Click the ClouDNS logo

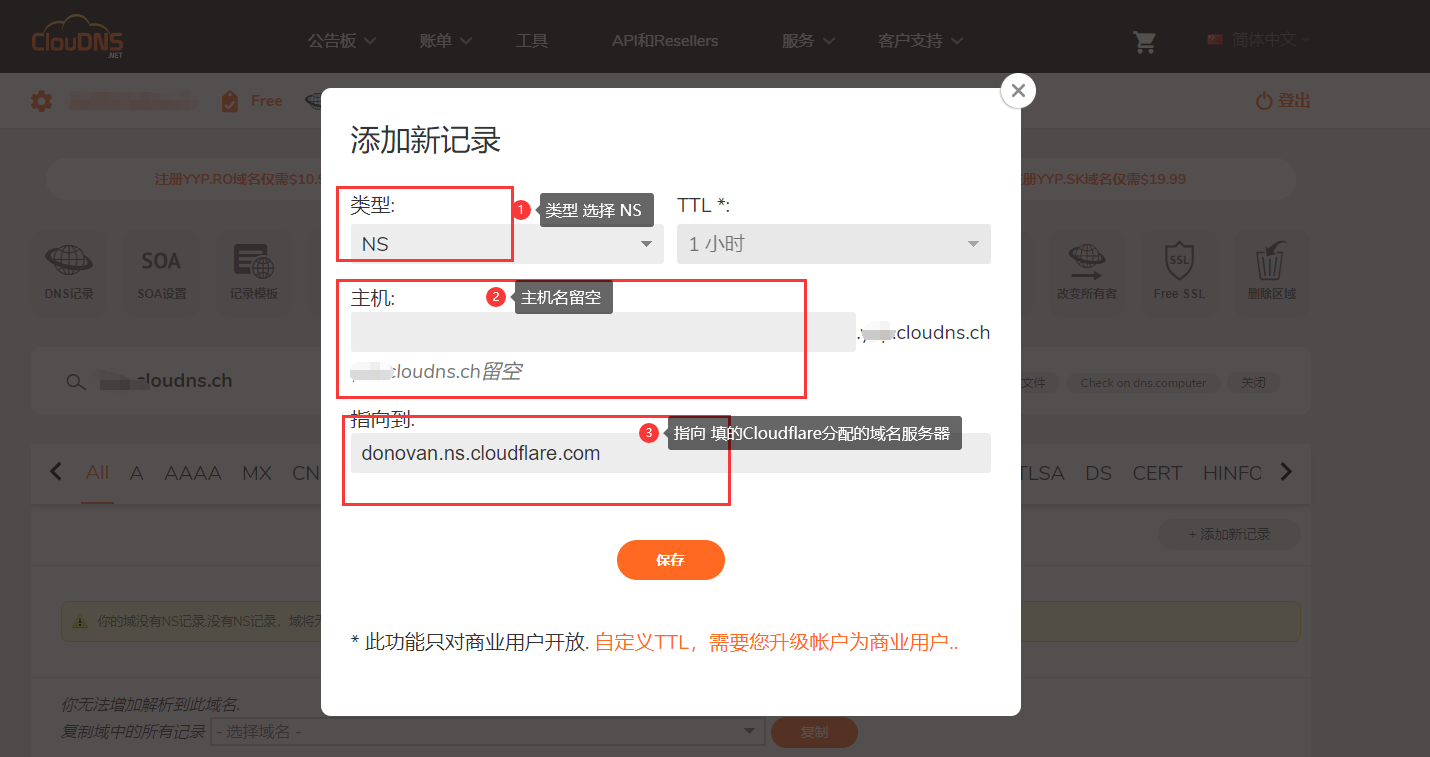coord(77,37)
